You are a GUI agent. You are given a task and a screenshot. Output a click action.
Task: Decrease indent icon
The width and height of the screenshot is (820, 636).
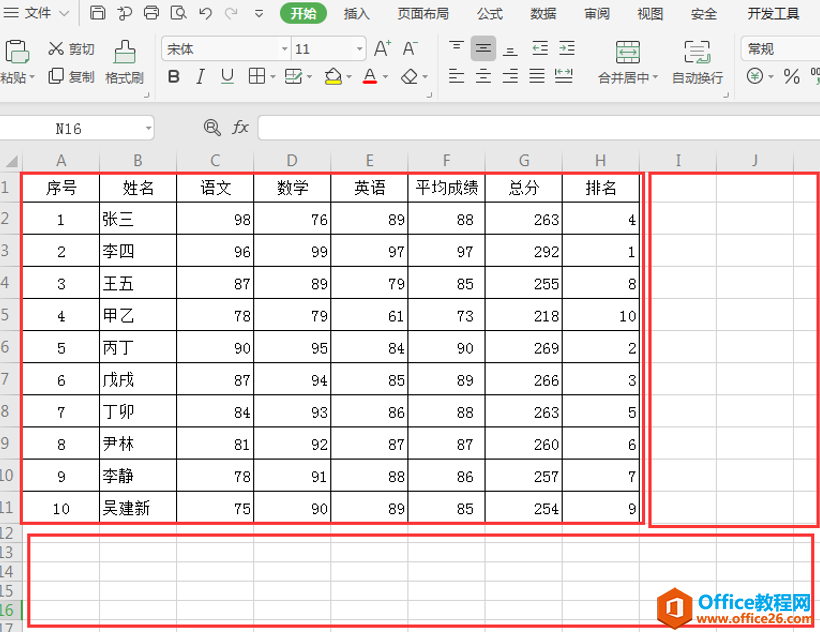click(540, 49)
